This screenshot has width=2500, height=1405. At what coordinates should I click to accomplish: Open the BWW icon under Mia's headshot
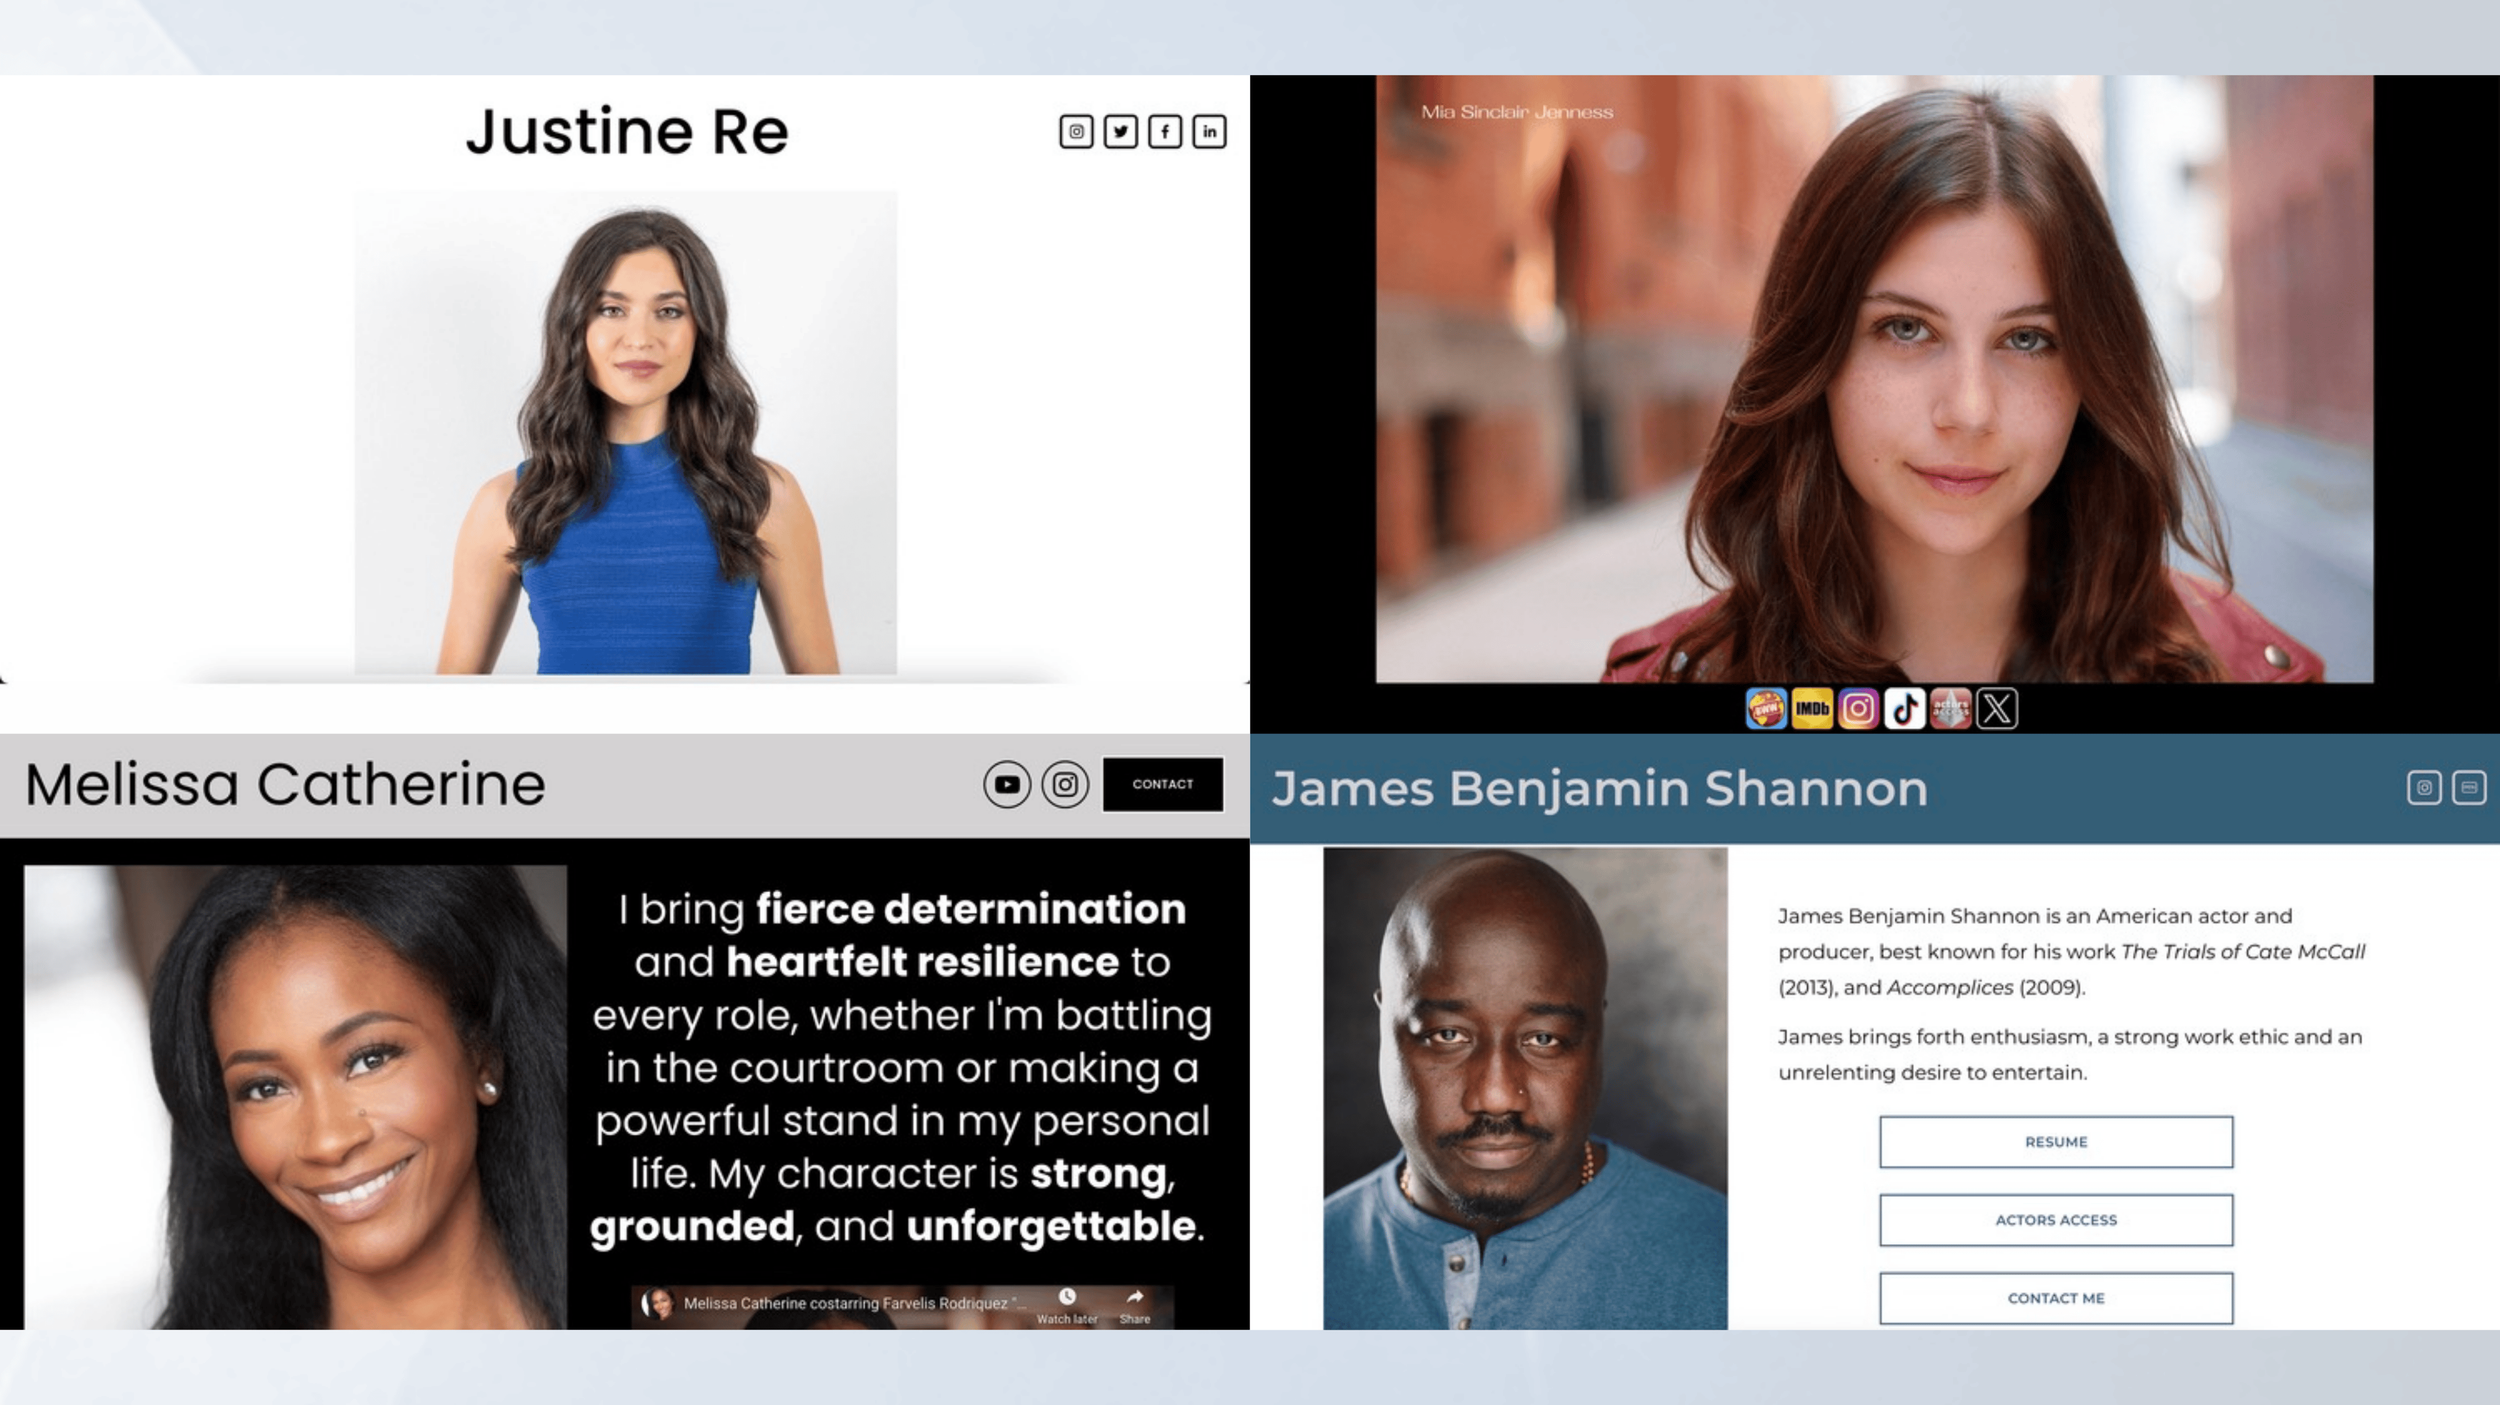point(1766,709)
